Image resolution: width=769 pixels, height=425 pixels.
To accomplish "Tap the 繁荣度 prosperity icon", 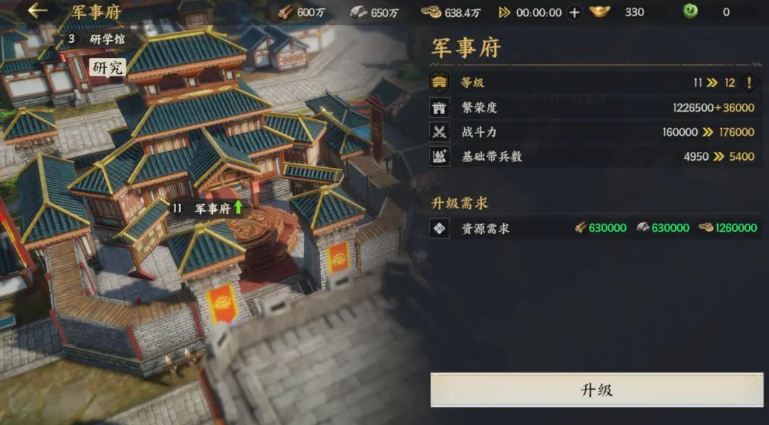I will (439, 107).
